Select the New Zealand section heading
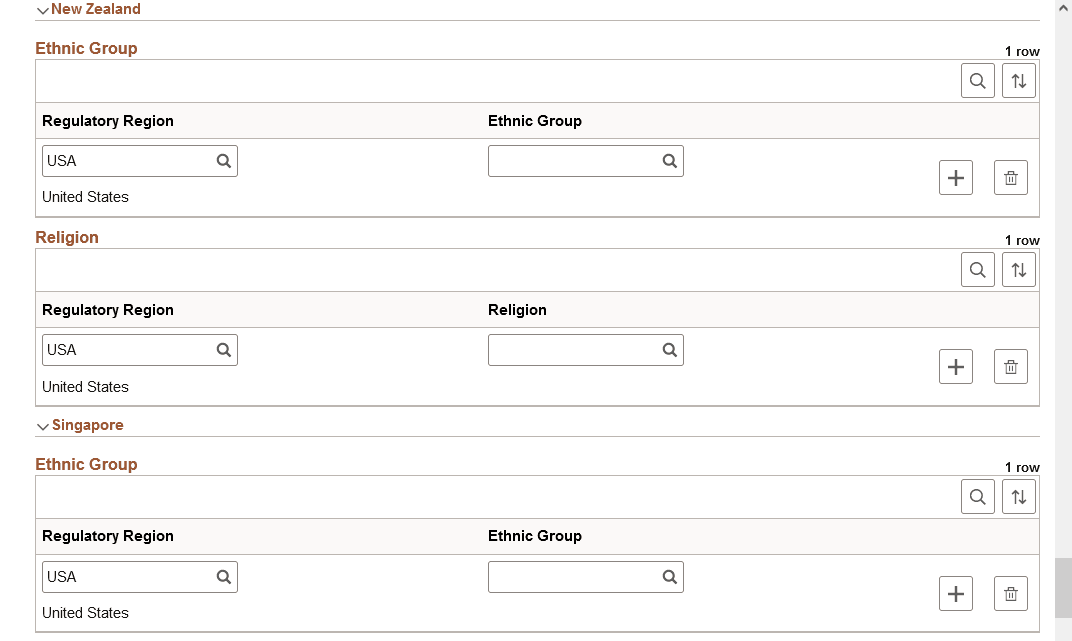Image resolution: width=1072 pixels, height=641 pixels. coord(96,9)
